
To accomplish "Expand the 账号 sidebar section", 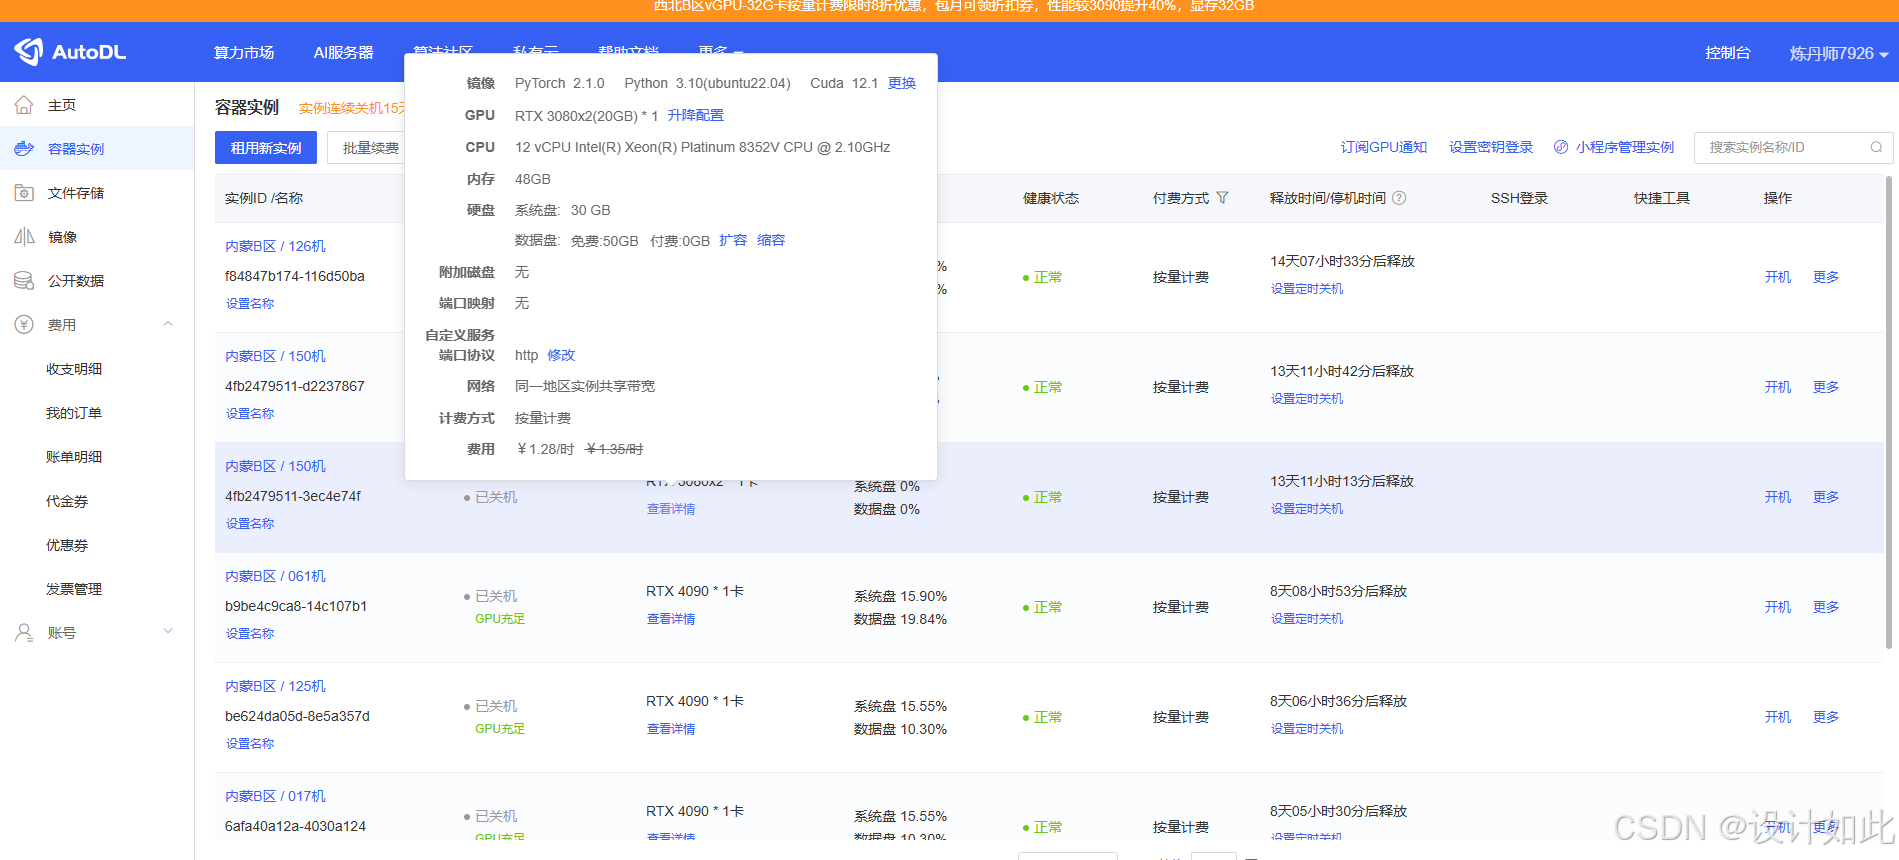I will (168, 632).
